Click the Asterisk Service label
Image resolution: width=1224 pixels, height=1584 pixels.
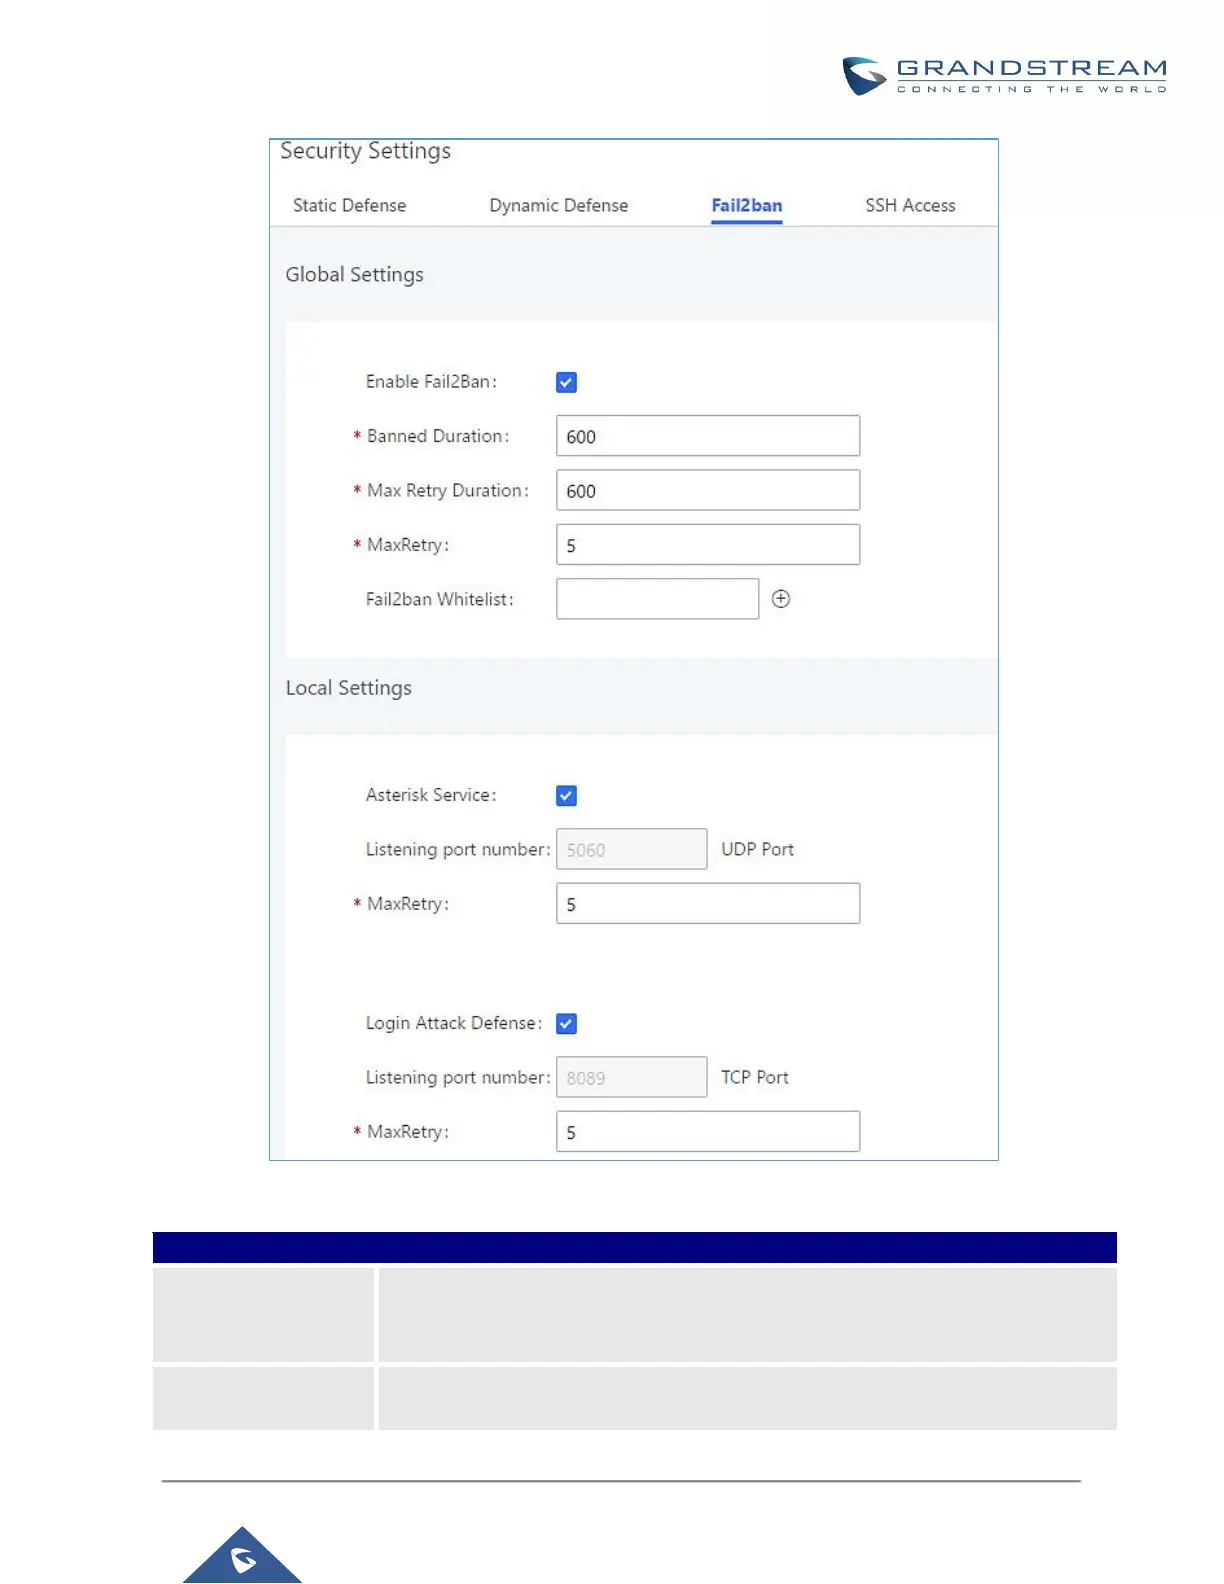point(431,795)
